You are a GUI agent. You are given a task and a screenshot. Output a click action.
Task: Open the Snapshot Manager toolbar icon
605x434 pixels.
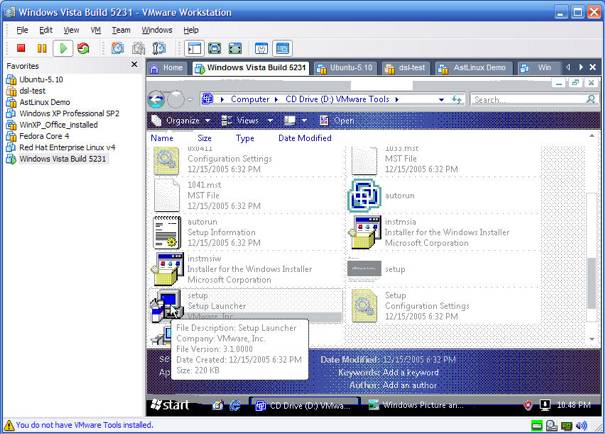[x=159, y=48]
